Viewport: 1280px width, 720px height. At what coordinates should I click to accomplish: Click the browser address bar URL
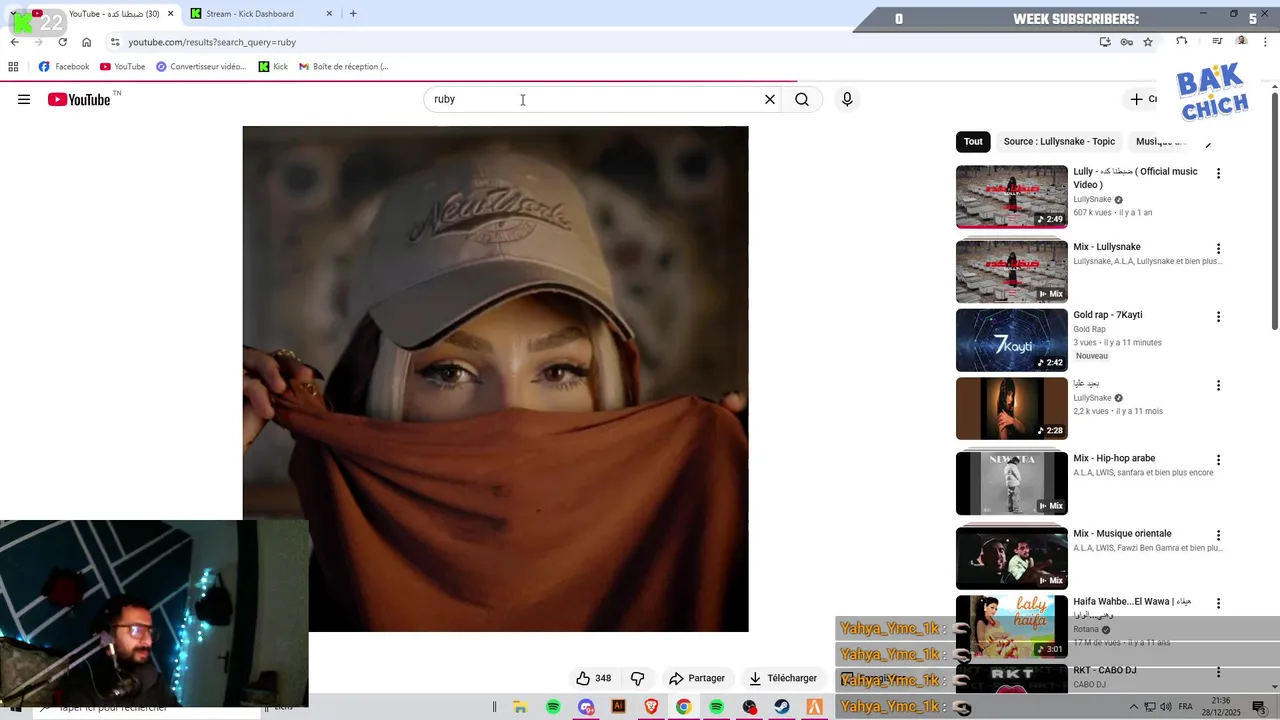point(212,42)
